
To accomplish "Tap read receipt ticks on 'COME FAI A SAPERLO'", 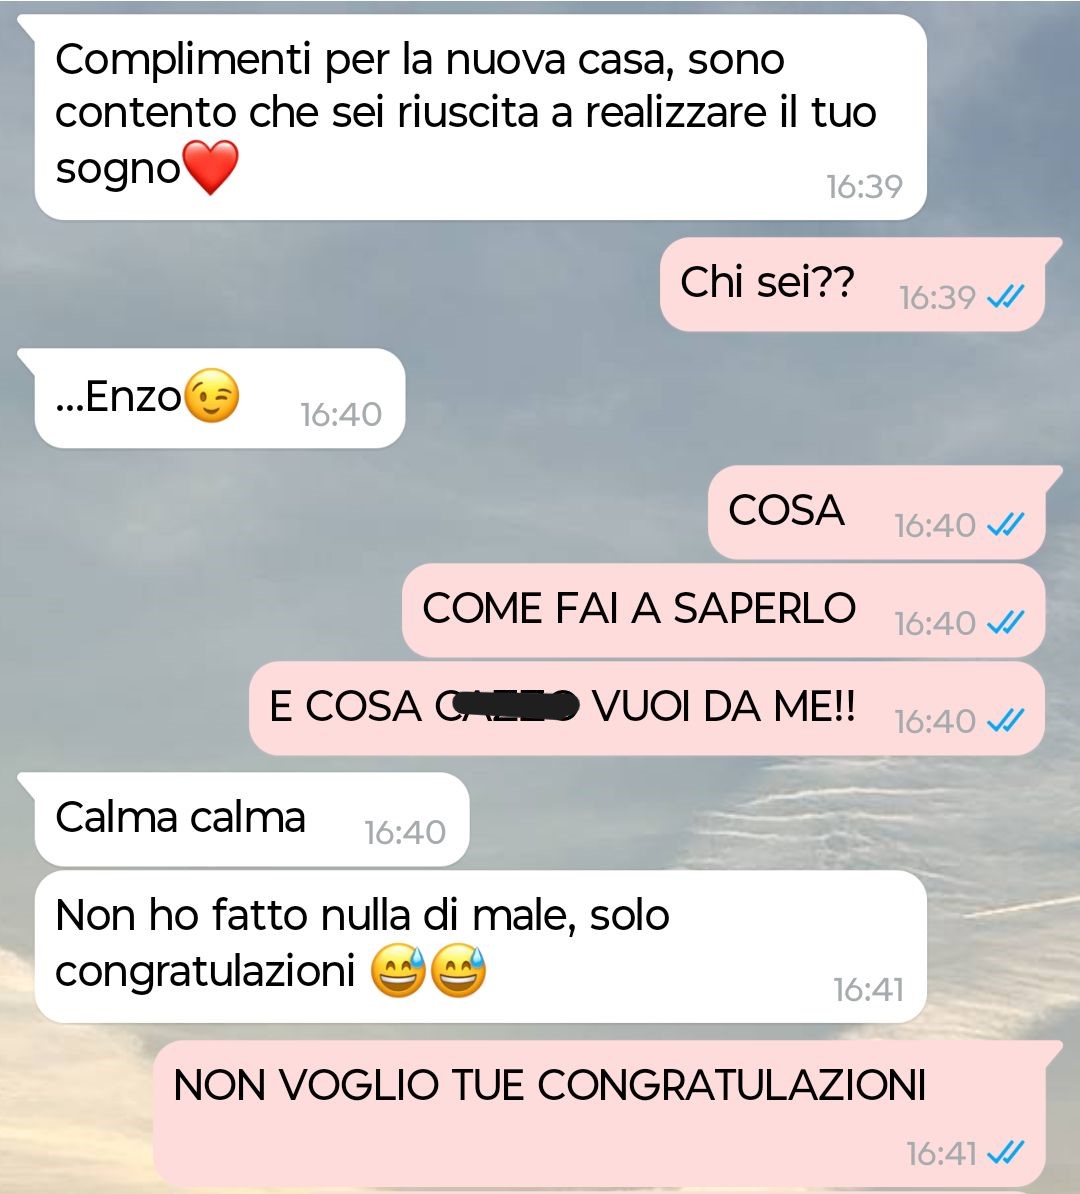I will [1005, 622].
